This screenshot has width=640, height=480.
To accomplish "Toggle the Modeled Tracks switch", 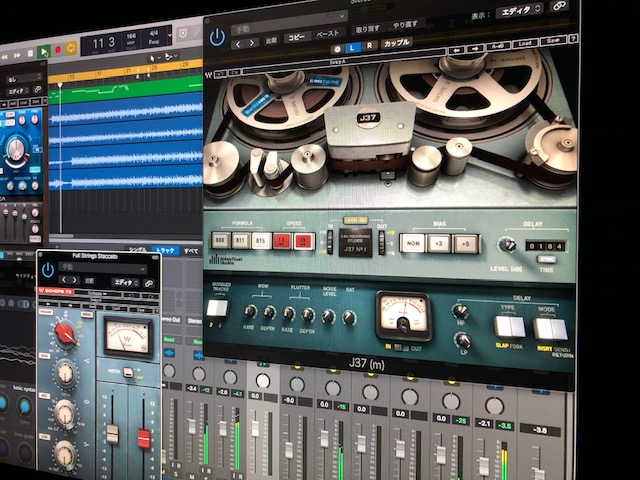I will [x=217, y=309].
